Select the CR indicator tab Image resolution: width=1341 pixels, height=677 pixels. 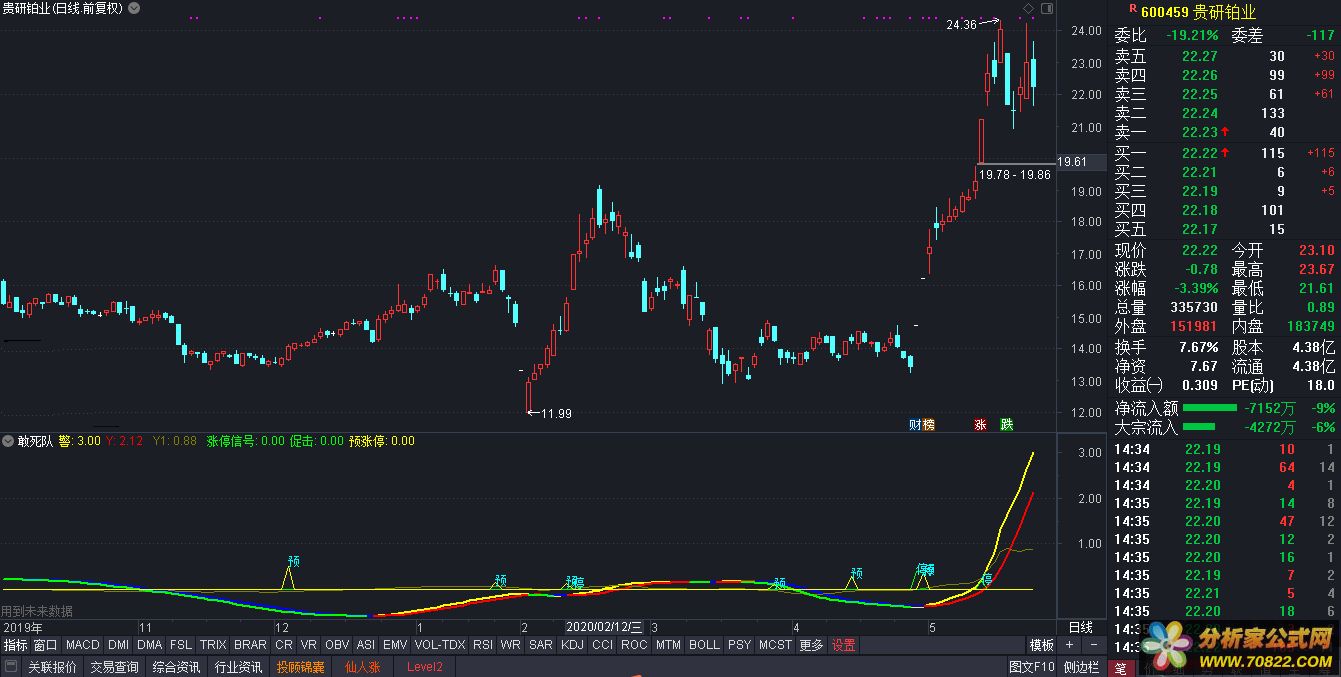(284, 645)
